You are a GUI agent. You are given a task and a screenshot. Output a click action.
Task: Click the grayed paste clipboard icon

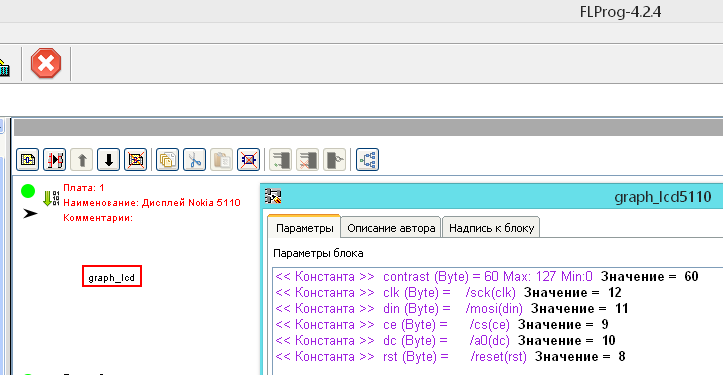coord(221,160)
